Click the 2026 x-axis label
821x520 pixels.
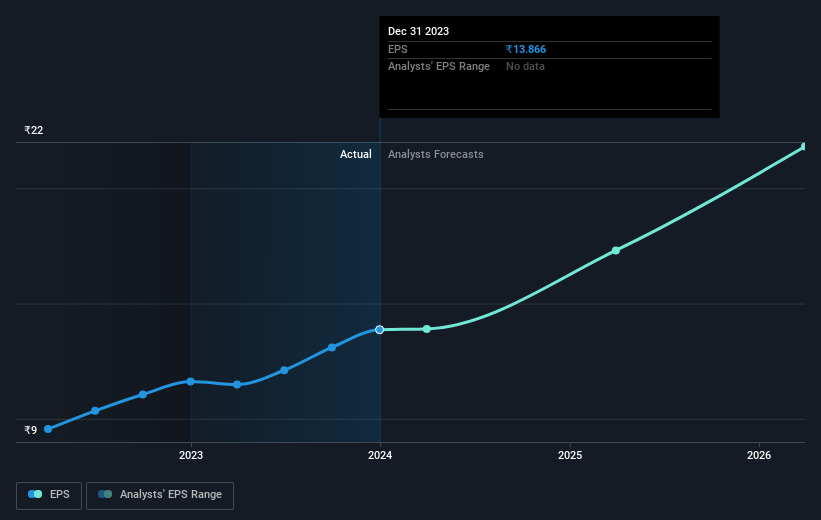coord(759,455)
